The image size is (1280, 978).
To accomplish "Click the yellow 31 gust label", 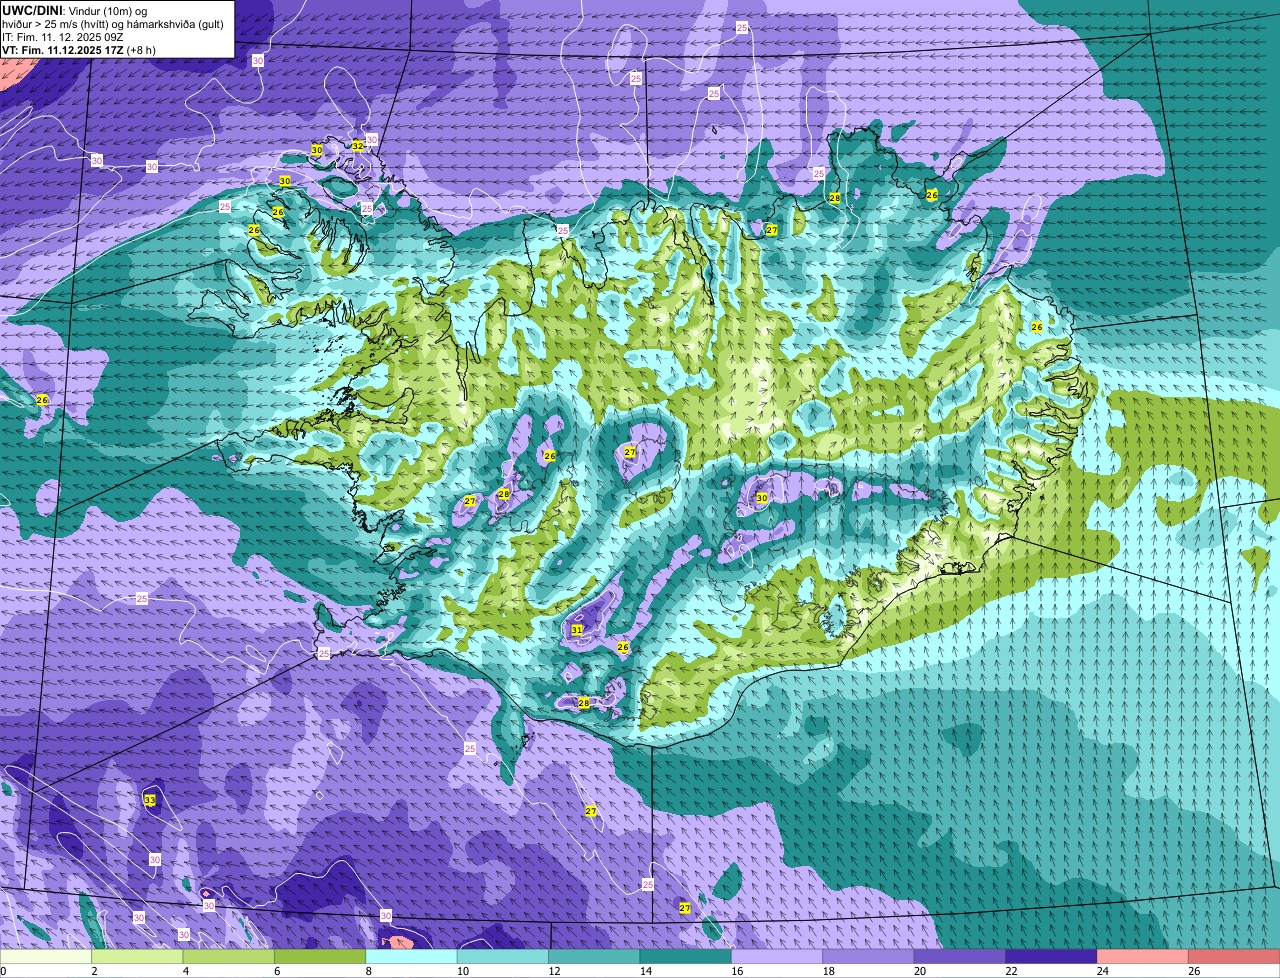I will (577, 630).
